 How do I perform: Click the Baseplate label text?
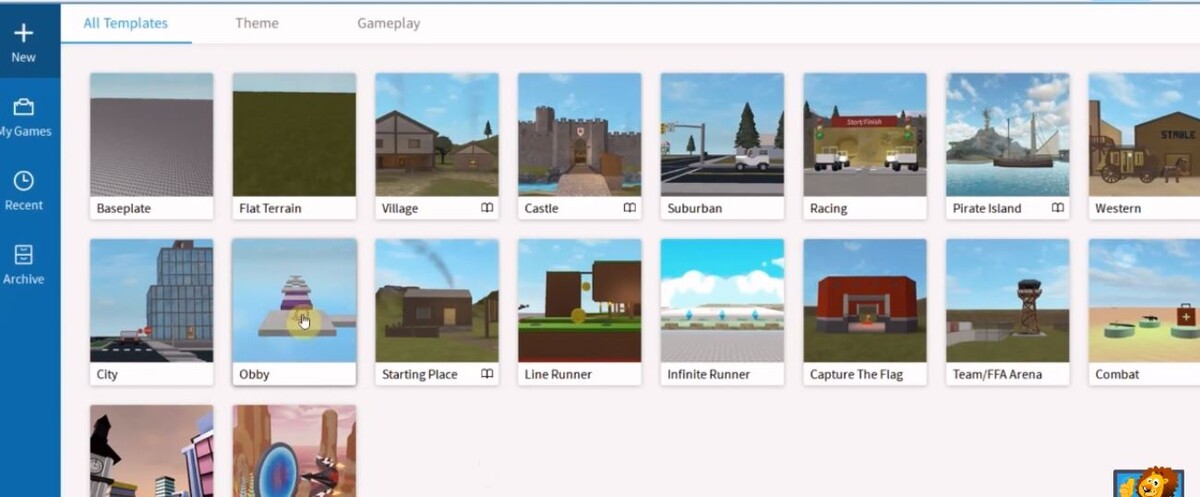tap(124, 209)
